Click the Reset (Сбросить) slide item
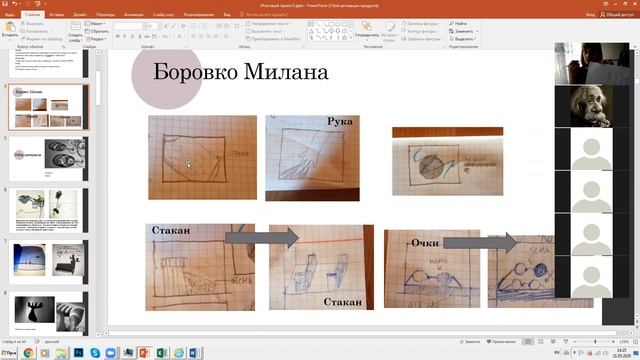Screen dimensions: 640x360 pos(97,31)
